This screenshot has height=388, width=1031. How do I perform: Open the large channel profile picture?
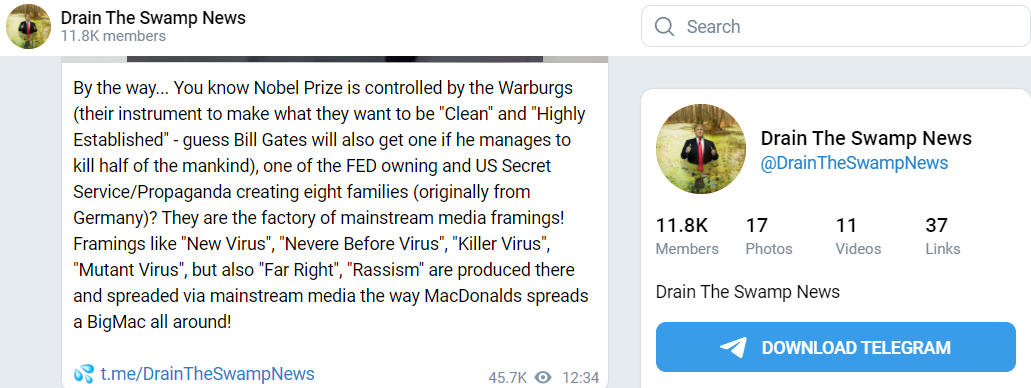(700, 149)
